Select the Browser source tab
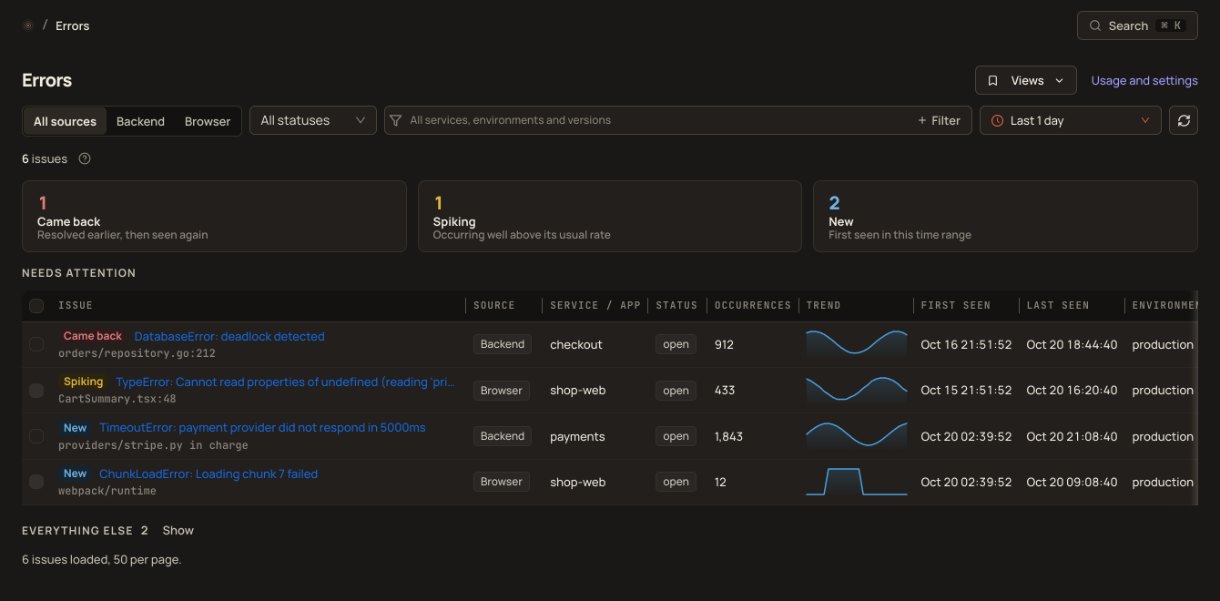The width and height of the screenshot is (1220, 601). 207,121
